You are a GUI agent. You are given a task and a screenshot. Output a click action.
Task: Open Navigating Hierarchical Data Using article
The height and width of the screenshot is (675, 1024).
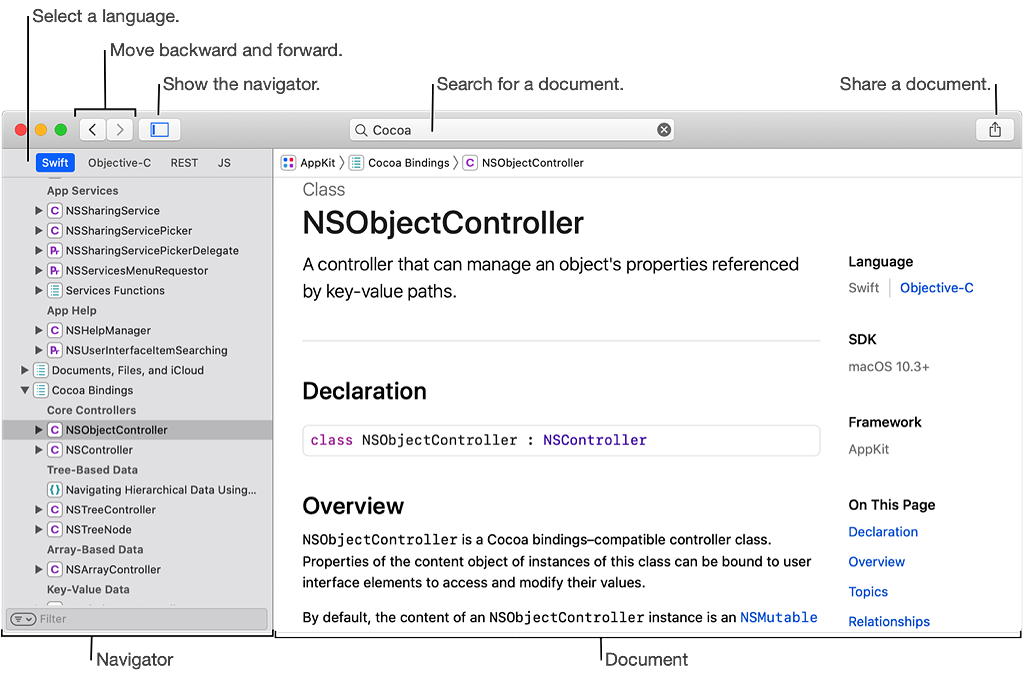[x=161, y=490]
